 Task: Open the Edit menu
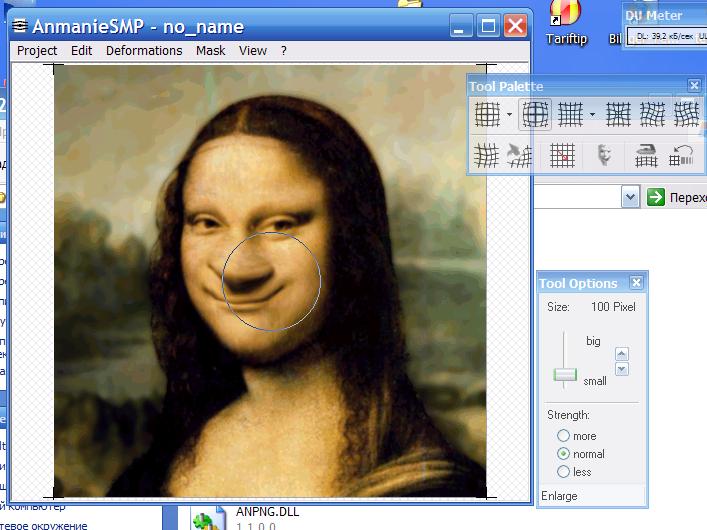(81, 51)
